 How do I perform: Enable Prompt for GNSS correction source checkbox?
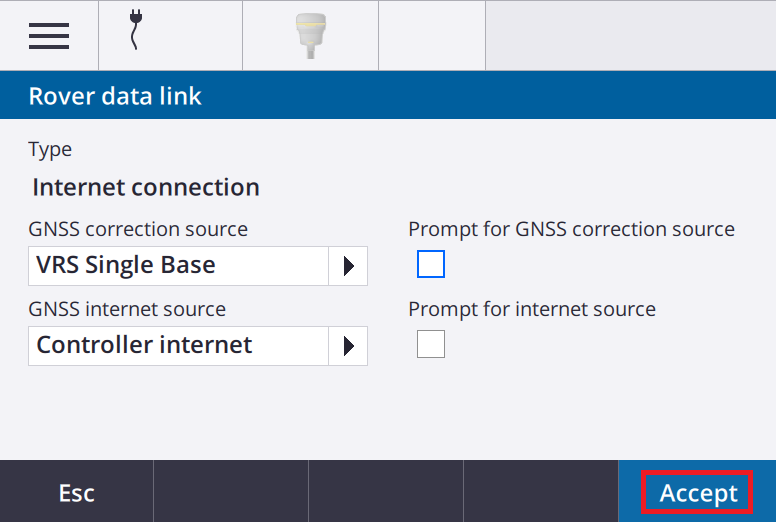click(431, 264)
